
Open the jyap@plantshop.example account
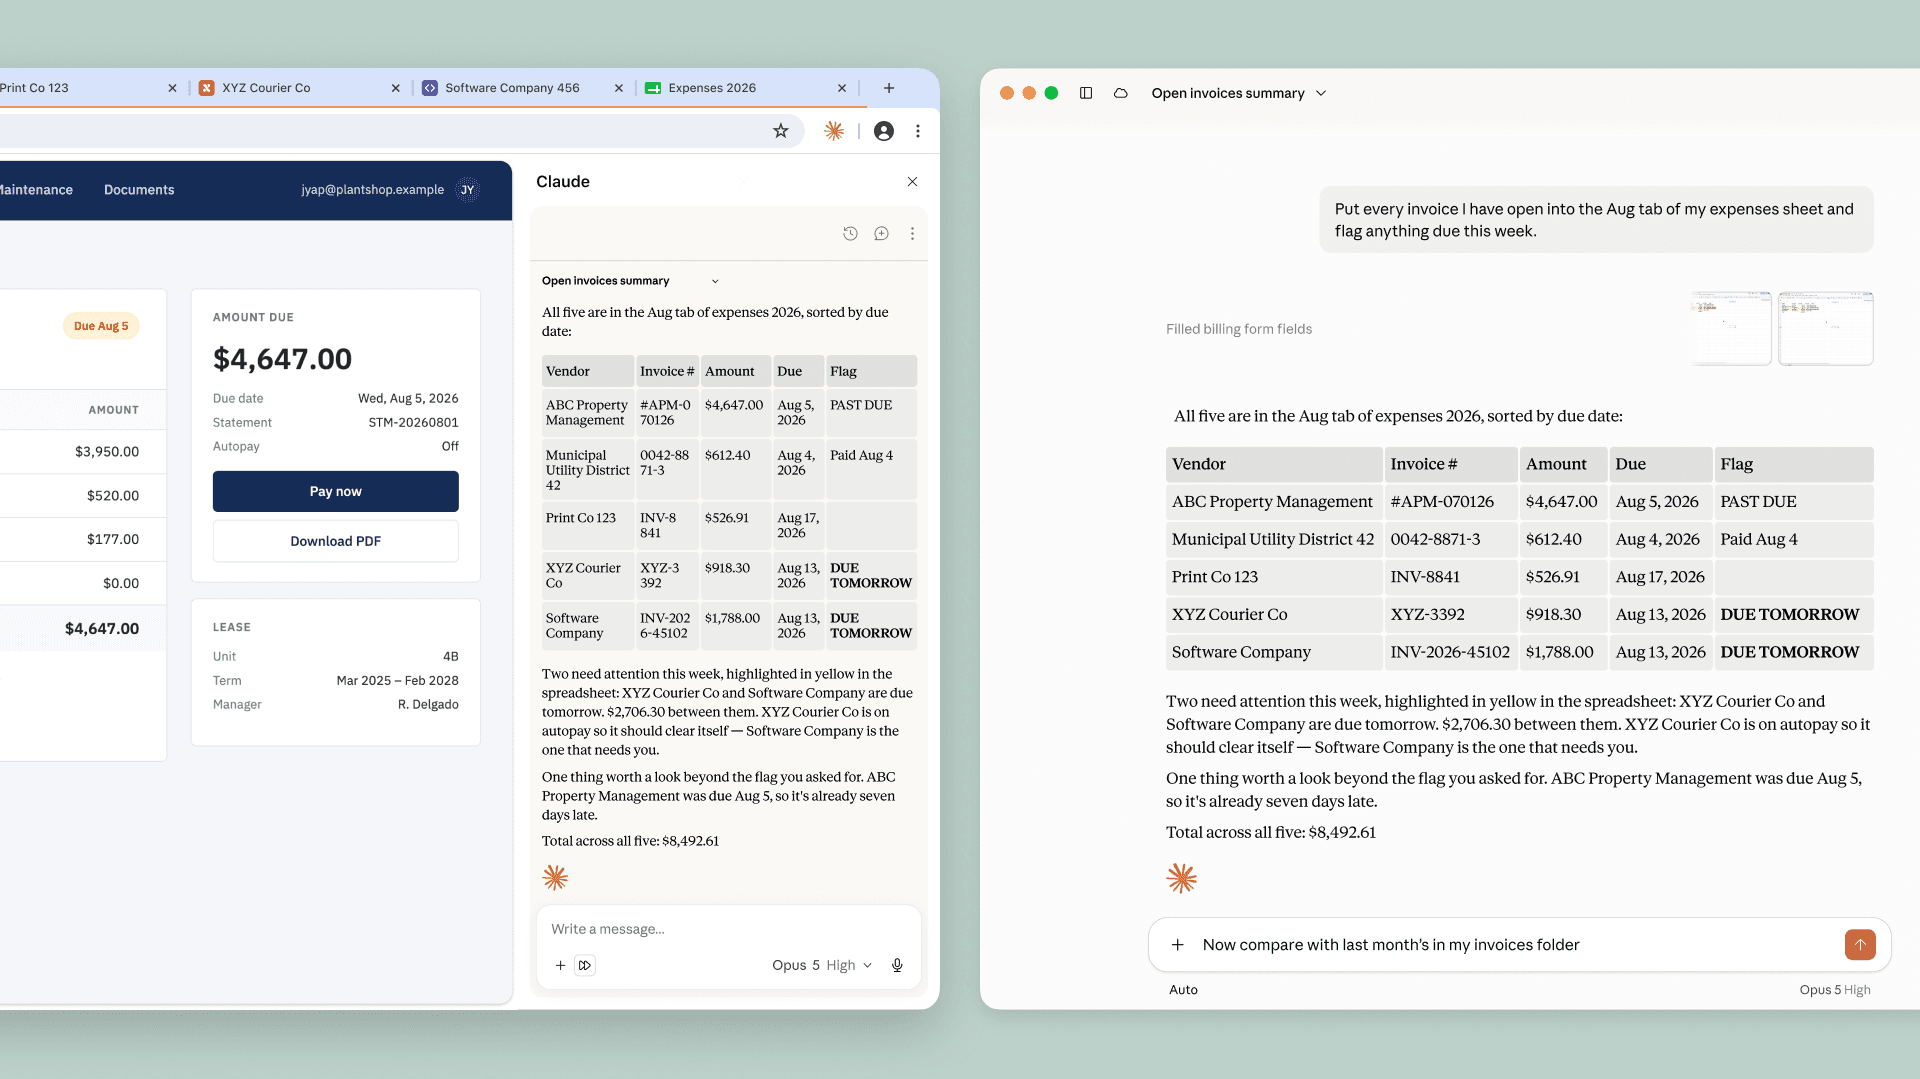click(373, 190)
